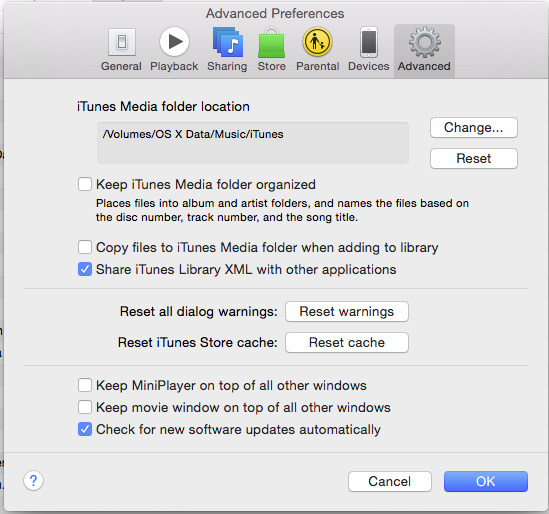The height and width of the screenshot is (514, 549).
Task: Click the Reset iTunes Store cache label
Action: tap(197, 342)
